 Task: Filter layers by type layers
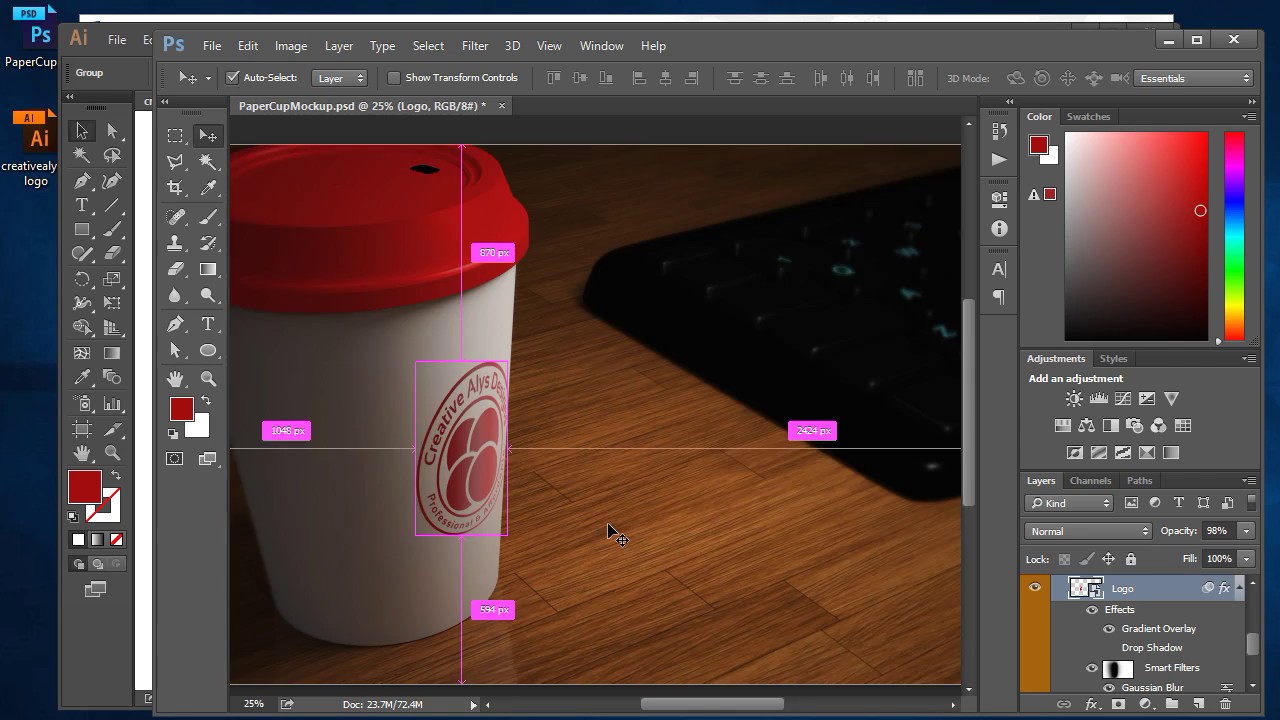[x=1179, y=503]
